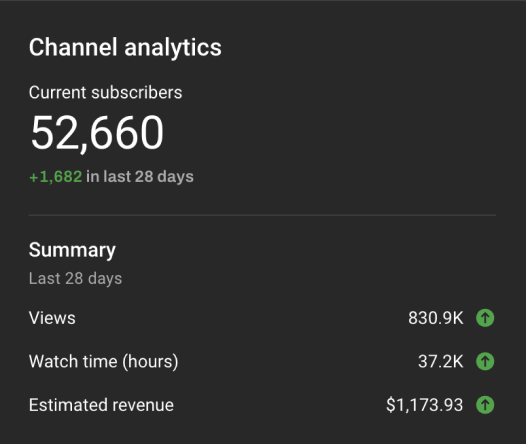
Task: Click the word analytics in the title
Action: [173, 48]
